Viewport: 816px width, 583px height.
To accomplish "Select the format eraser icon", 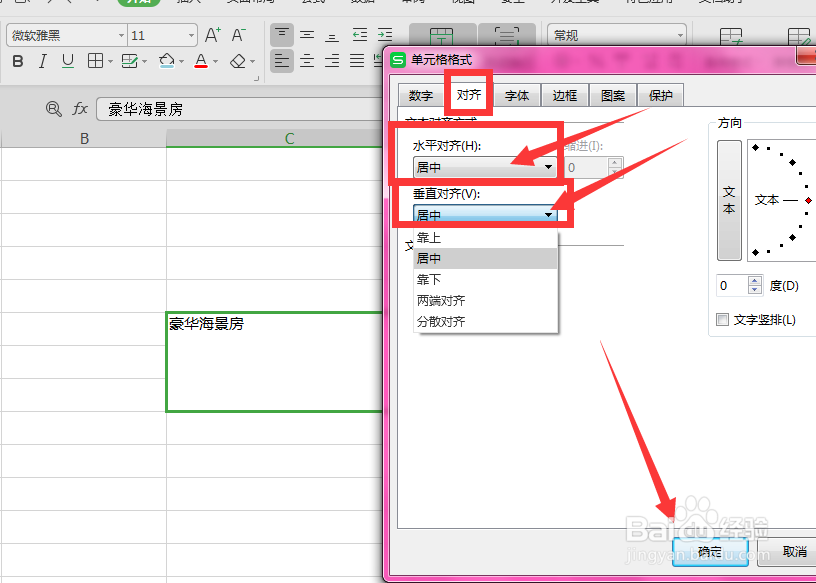I will [x=237, y=60].
